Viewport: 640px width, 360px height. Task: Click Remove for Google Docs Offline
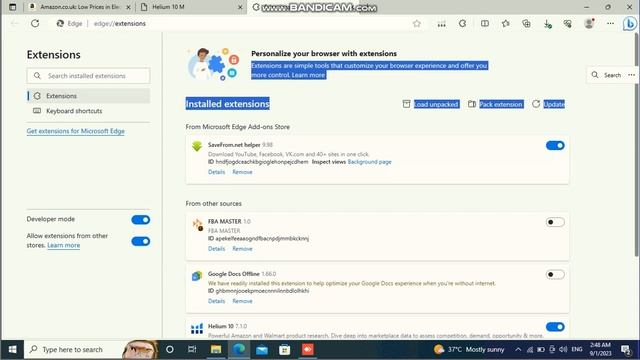[x=242, y=301]
